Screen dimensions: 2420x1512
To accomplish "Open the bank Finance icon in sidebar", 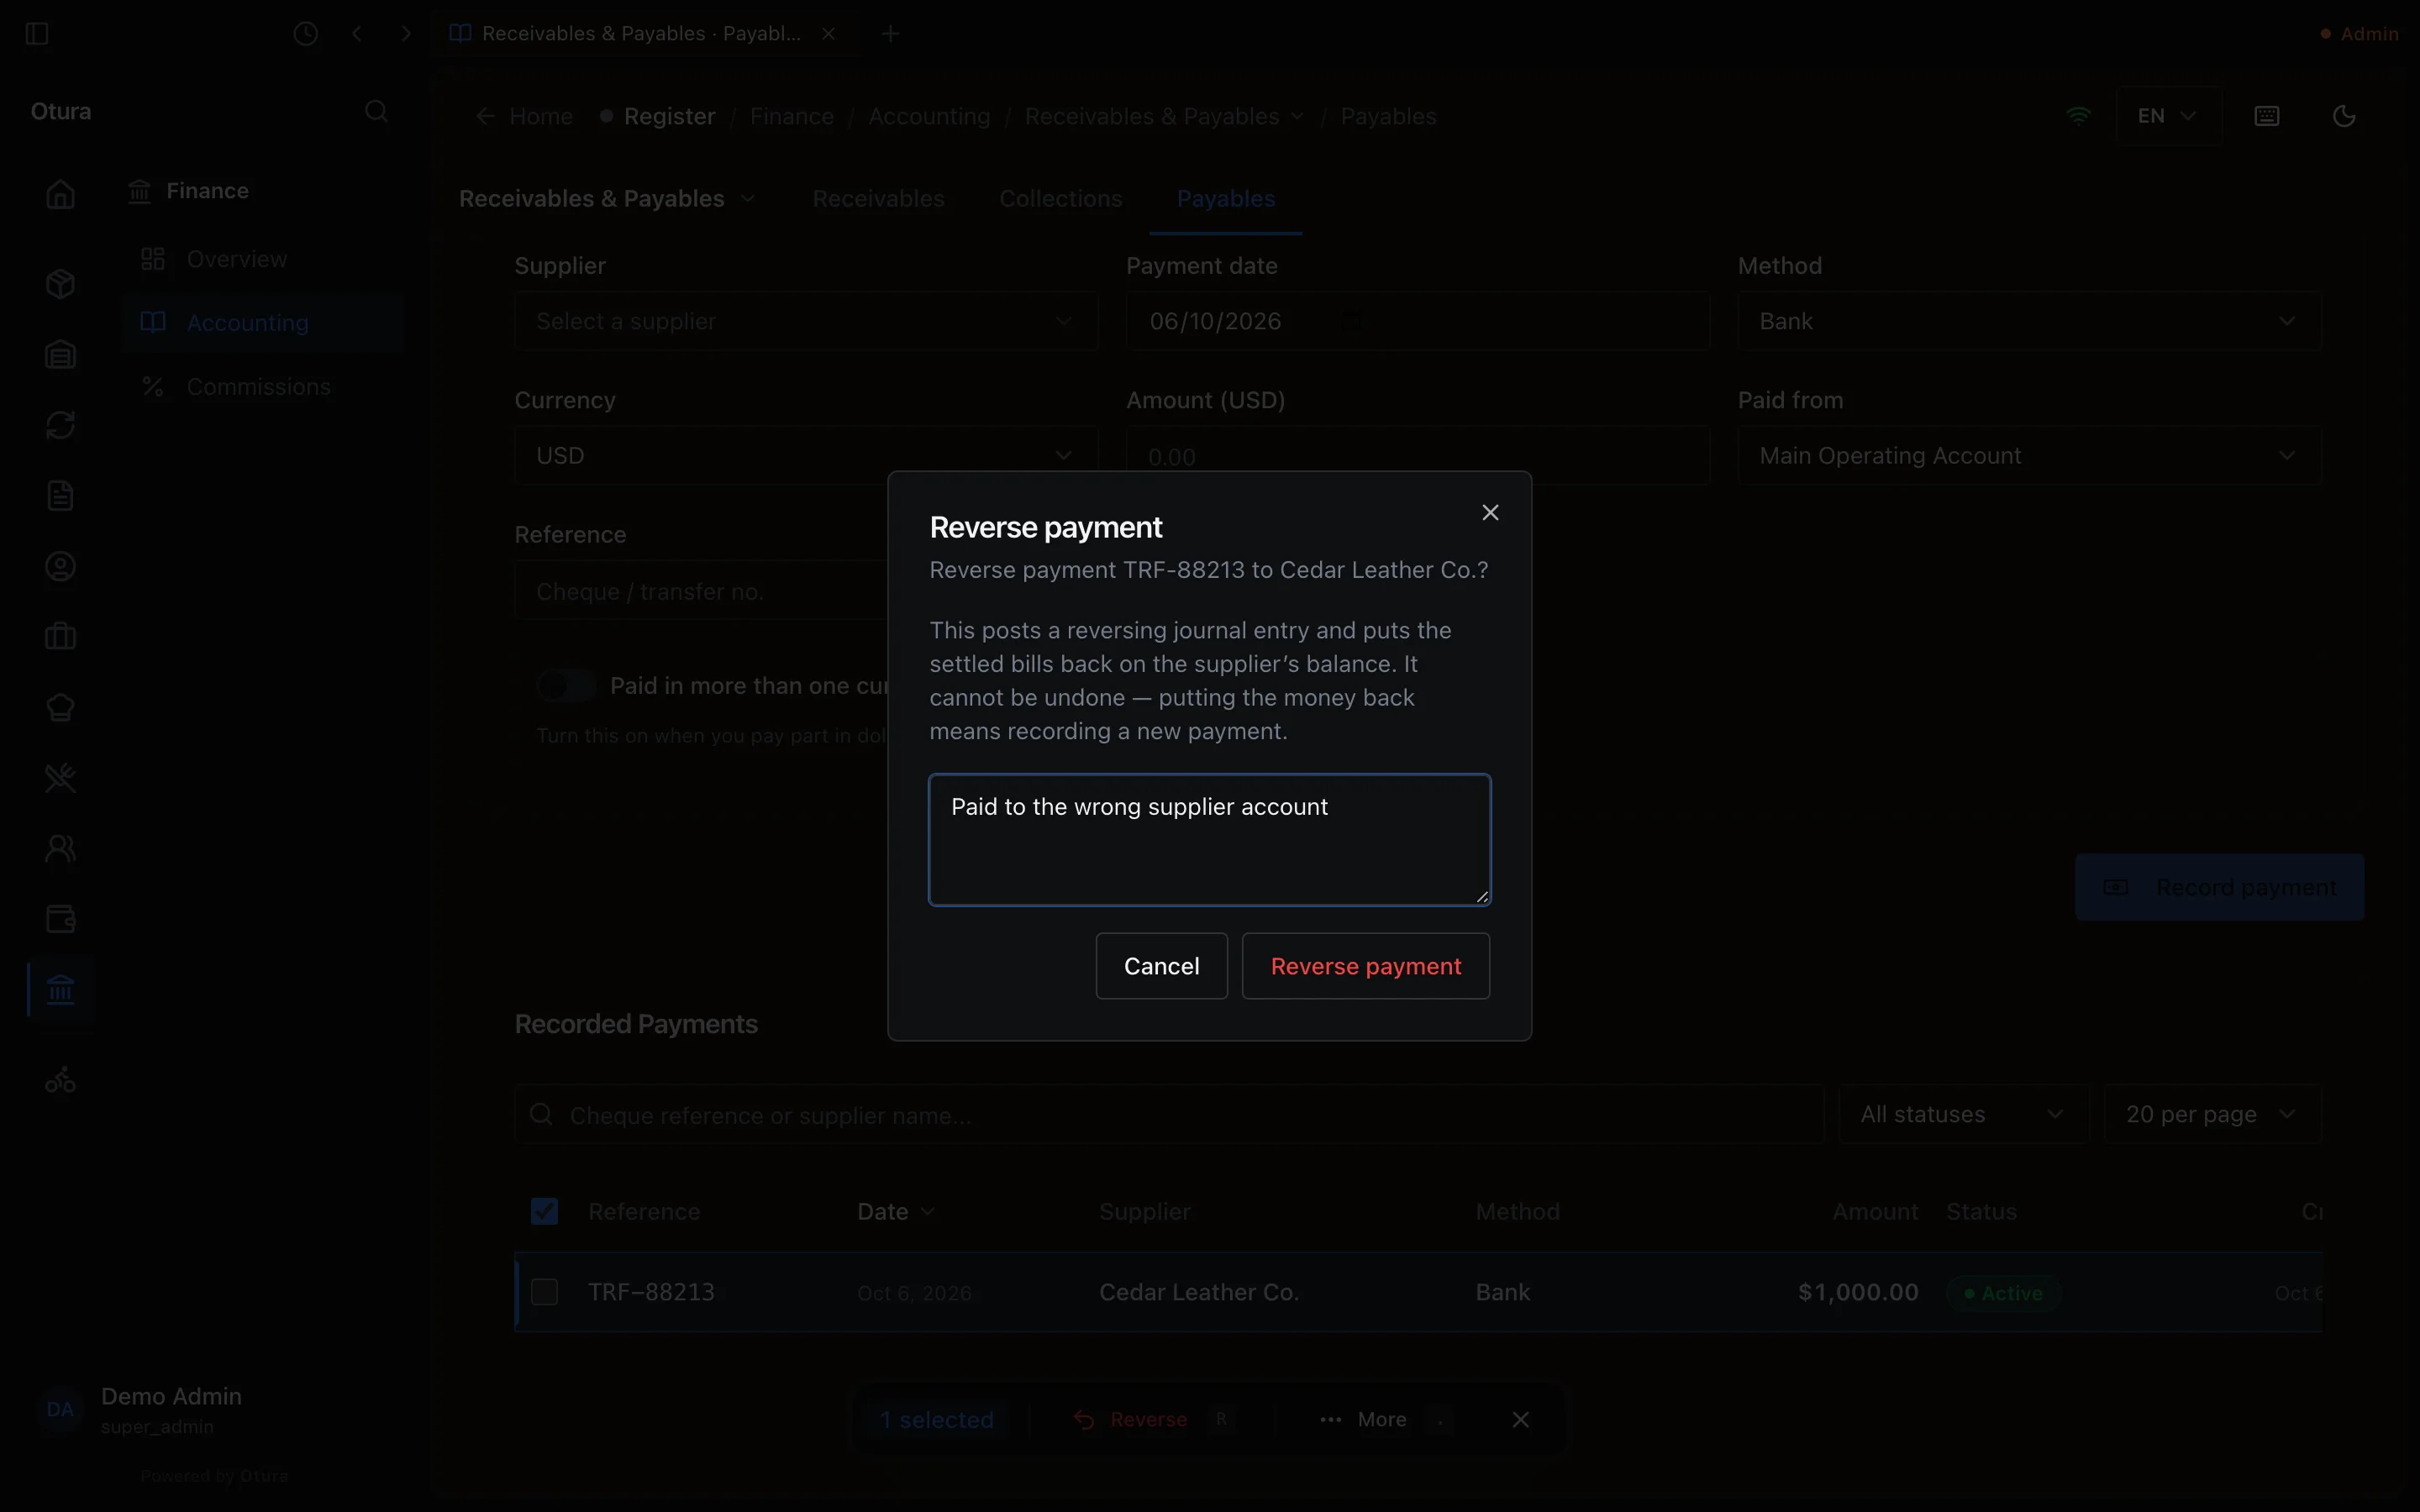I will 60,990.
